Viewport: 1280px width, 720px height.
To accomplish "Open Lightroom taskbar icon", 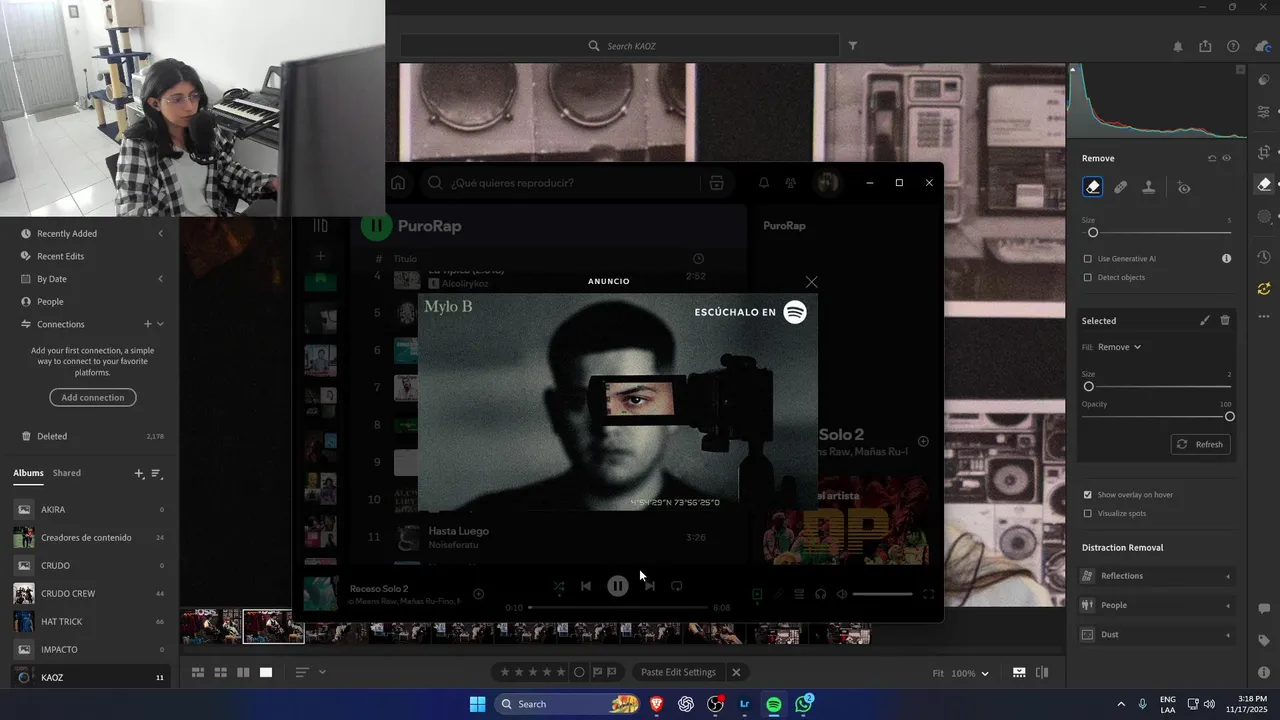I will click(745, 704).
